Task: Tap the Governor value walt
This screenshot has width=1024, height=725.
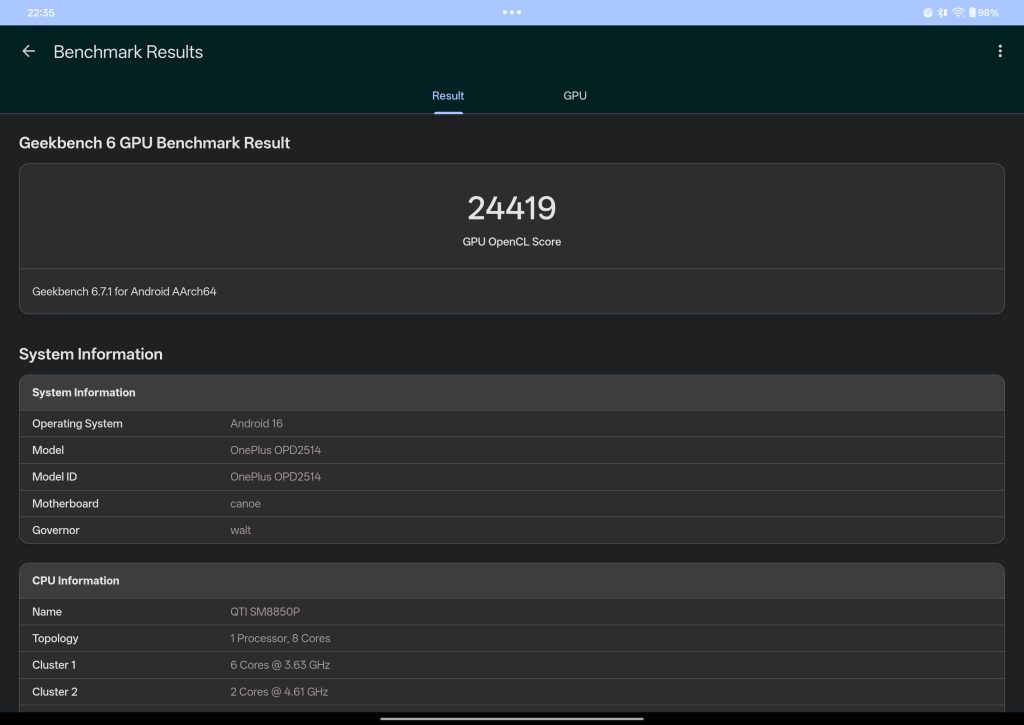Action: [x=240, y=530]
